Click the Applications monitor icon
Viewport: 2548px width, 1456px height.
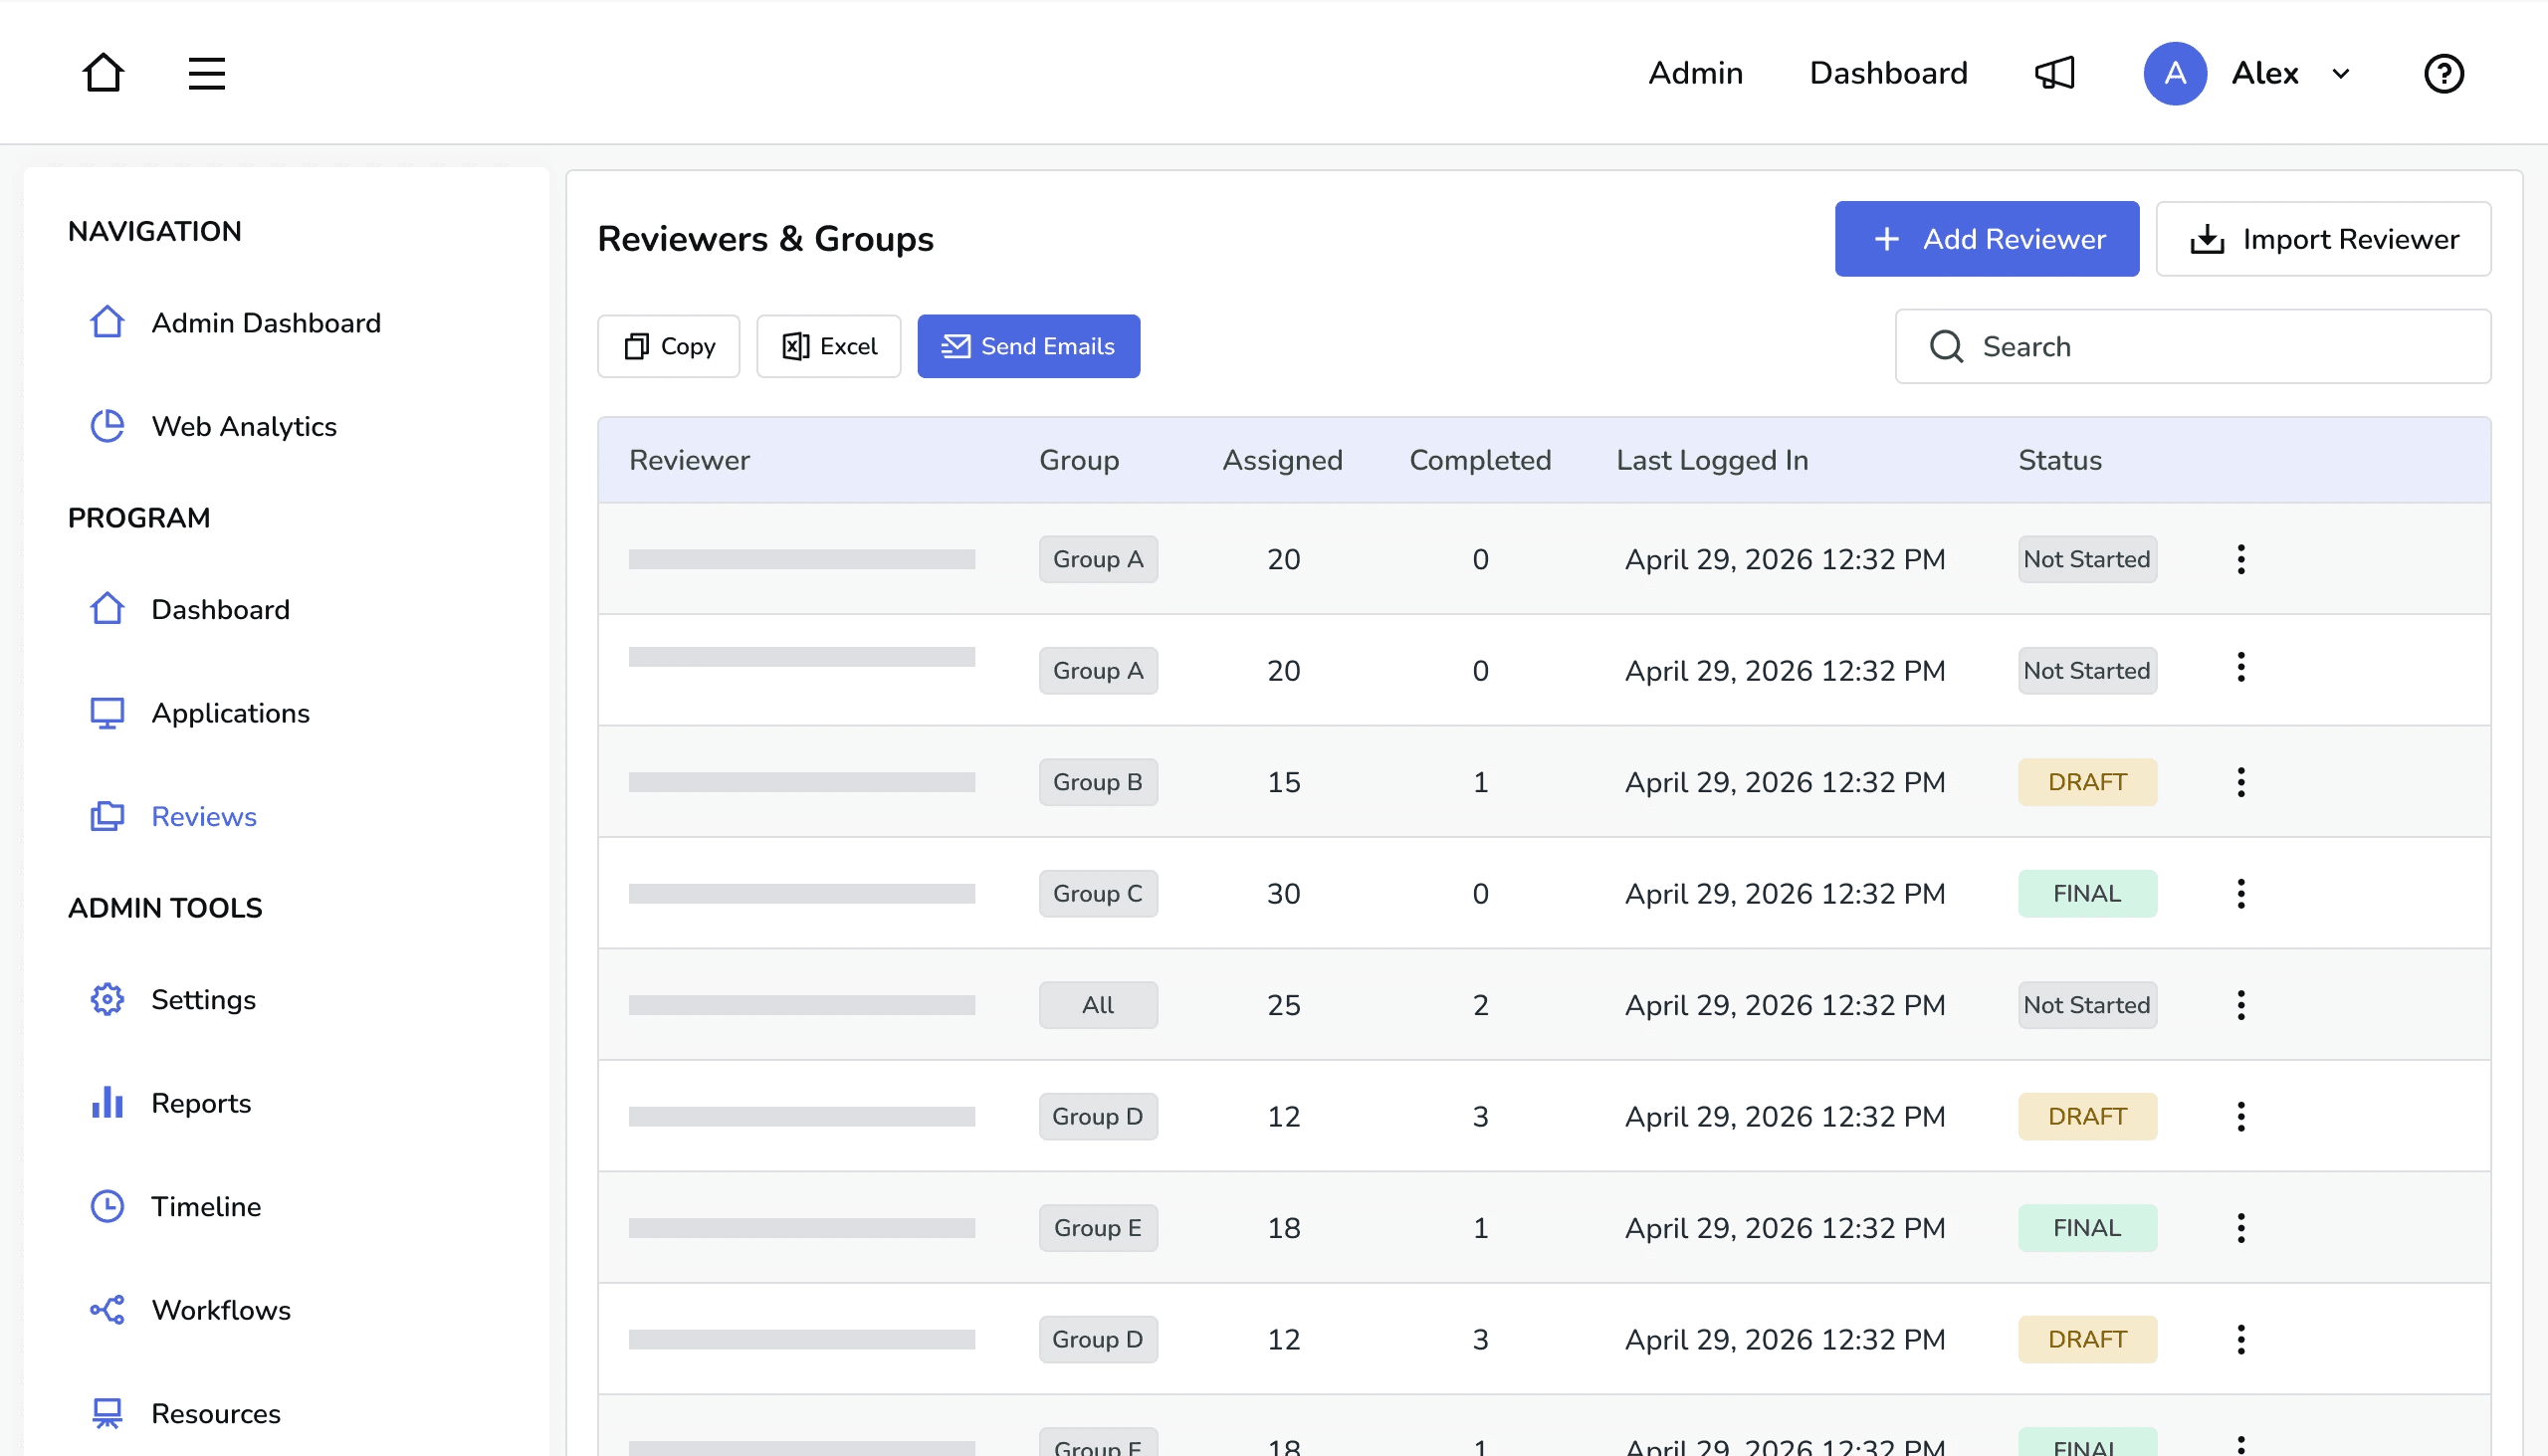coord(107,713)
